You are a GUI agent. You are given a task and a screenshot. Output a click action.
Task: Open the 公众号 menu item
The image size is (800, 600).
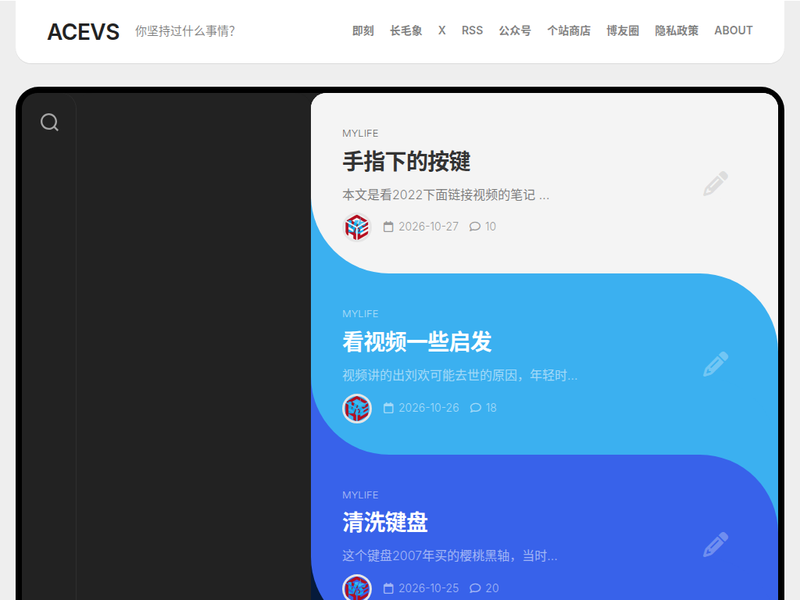pyautogui.click(x=515, y=31)
